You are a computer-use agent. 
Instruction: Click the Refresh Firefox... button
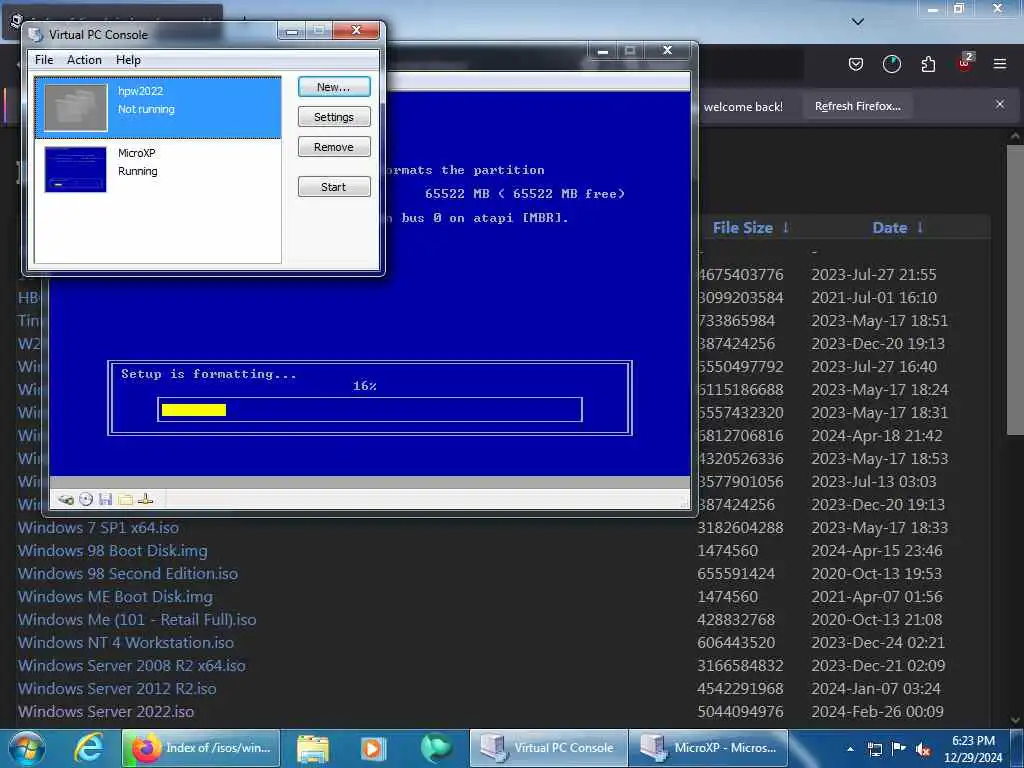point(857,106)
